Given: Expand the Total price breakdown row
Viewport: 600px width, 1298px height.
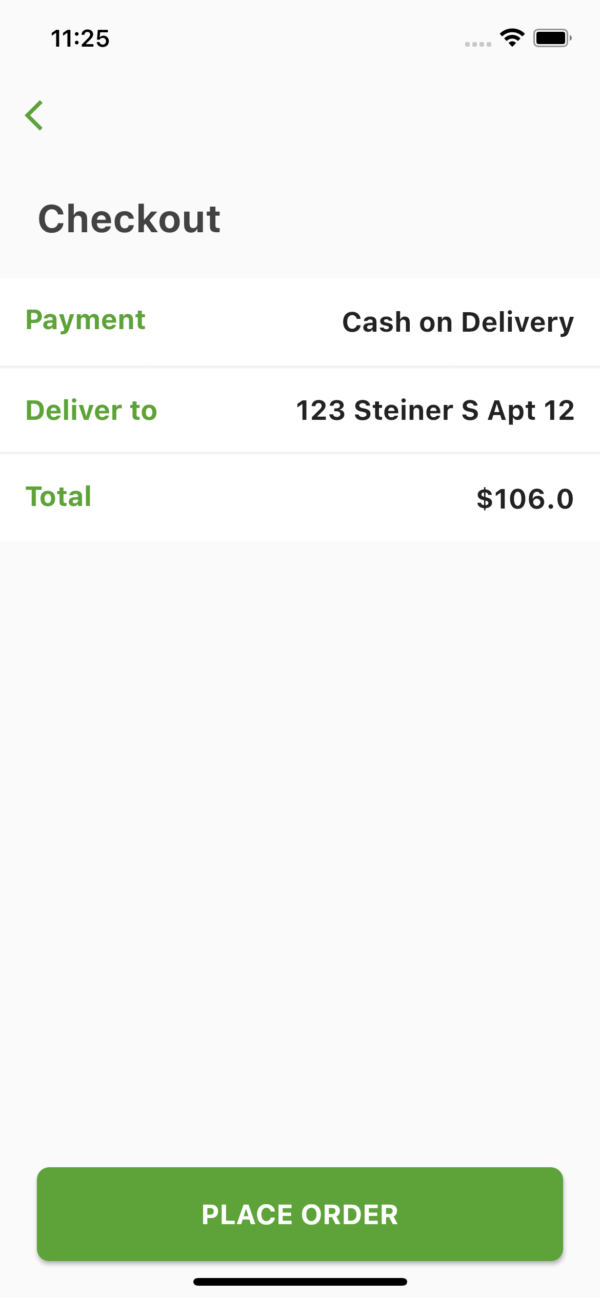Looking at the screenshot, I should (300, 497).
